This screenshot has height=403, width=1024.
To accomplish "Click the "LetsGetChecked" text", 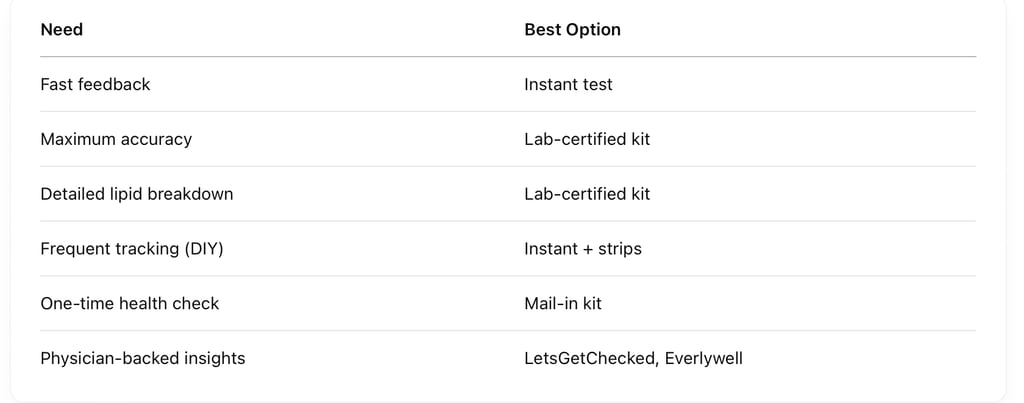I will pos(590,359).
